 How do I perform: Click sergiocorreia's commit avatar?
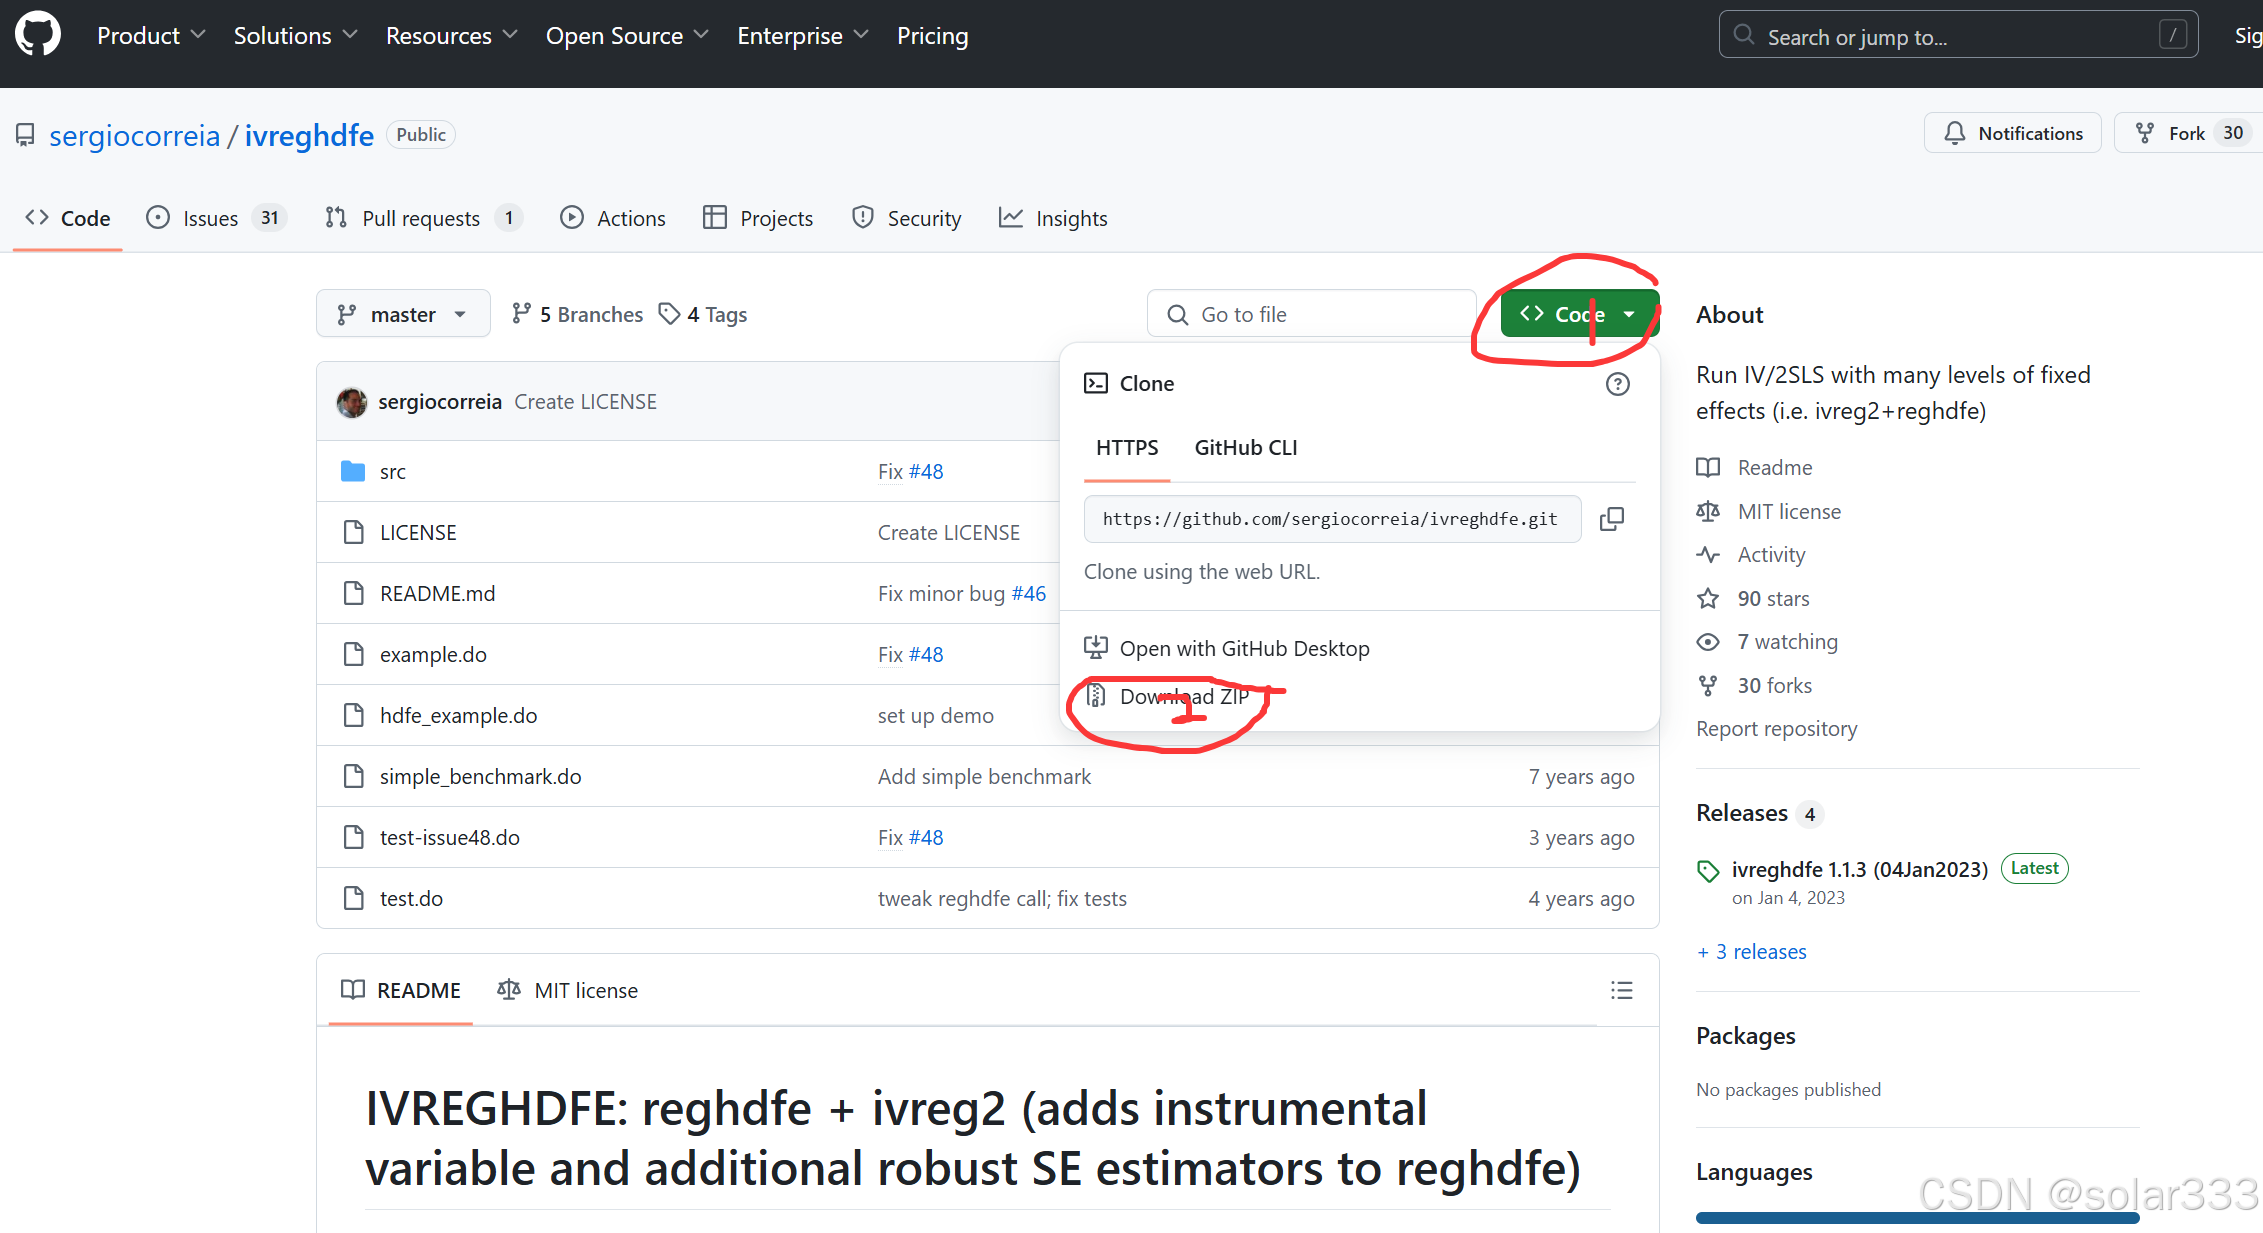(x=352, y=402)
